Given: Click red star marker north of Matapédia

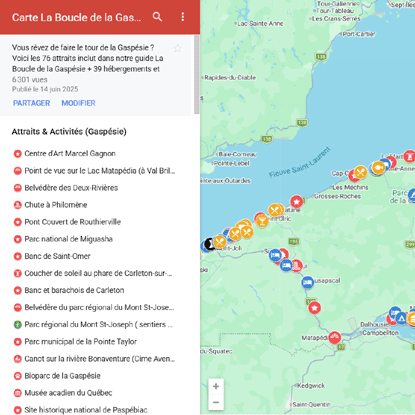Looking at the screenshot, I should tap(314, 308).
